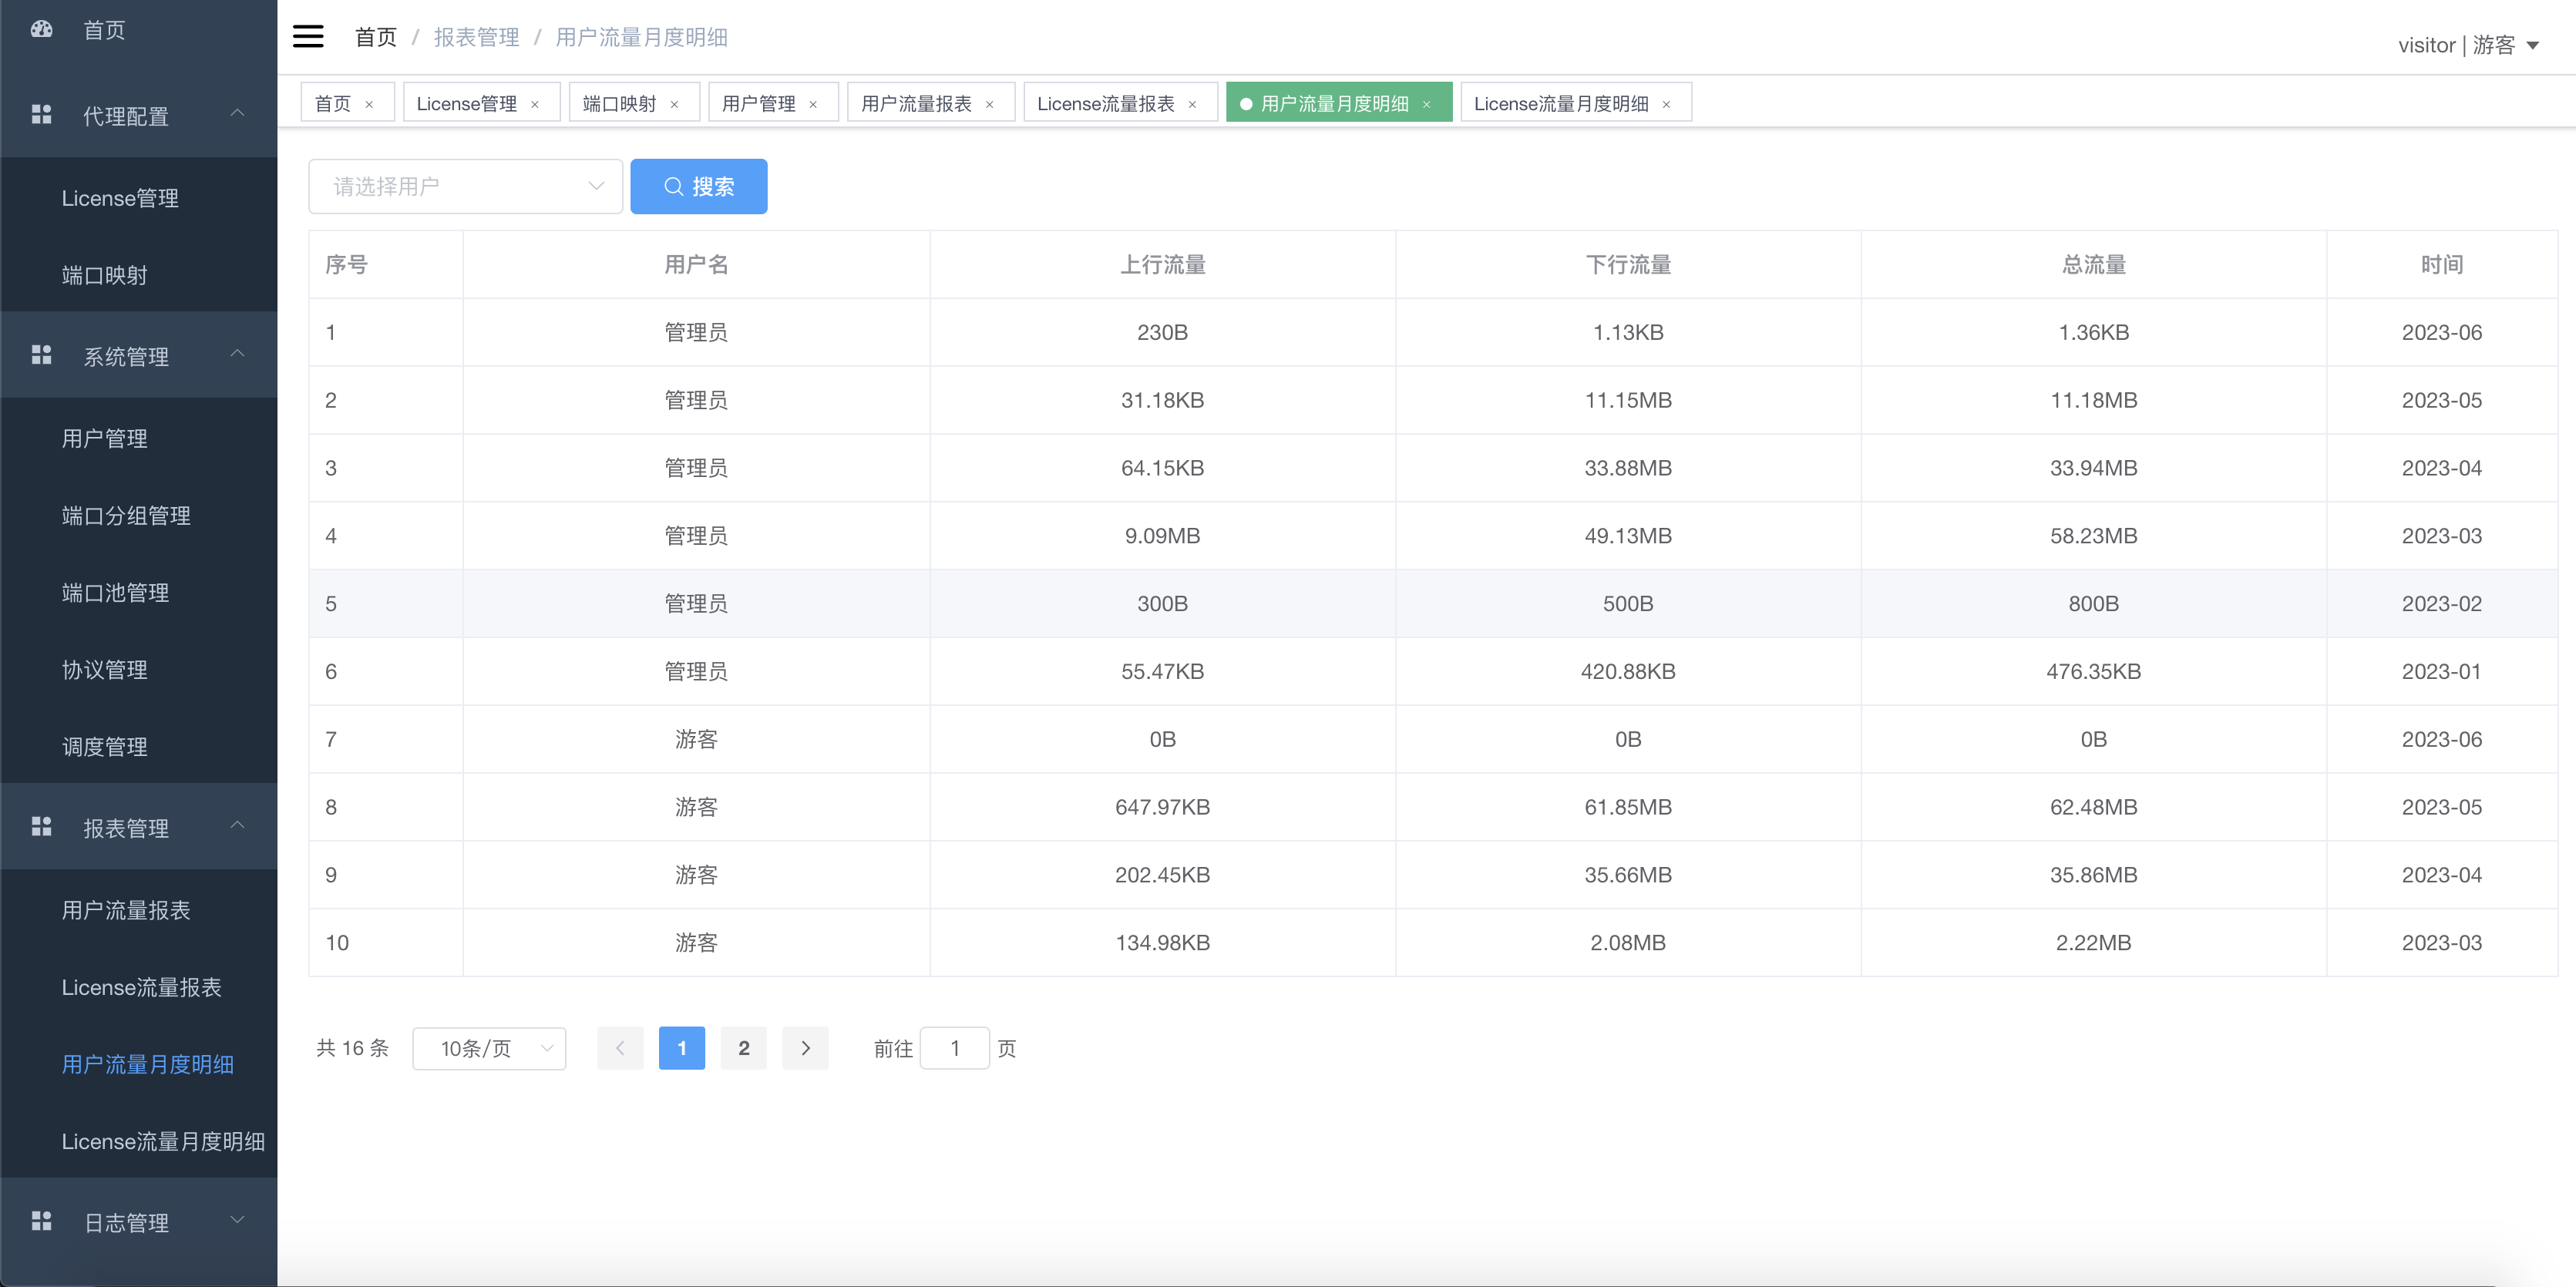The height and width of the screenshot is (1287, 2576).
Task: Click the 总流量 column header
Action: pyautogui.click(x=2093, y=265)
